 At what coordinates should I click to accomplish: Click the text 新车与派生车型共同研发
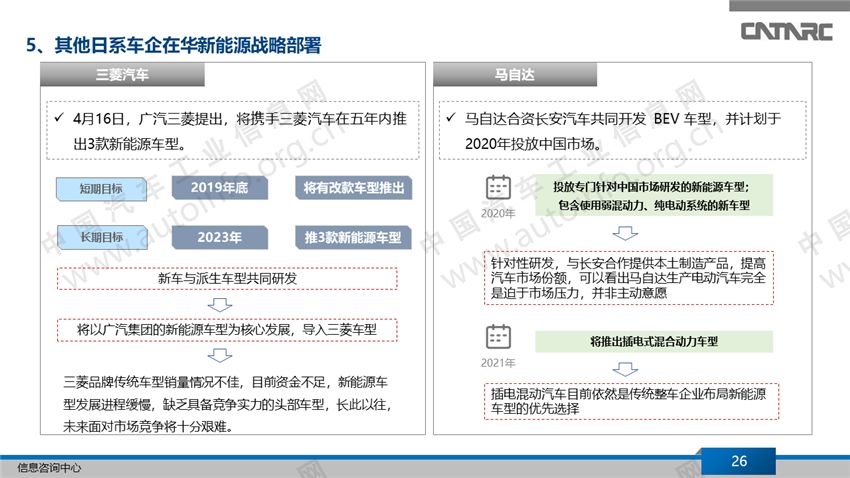point(227,279)
